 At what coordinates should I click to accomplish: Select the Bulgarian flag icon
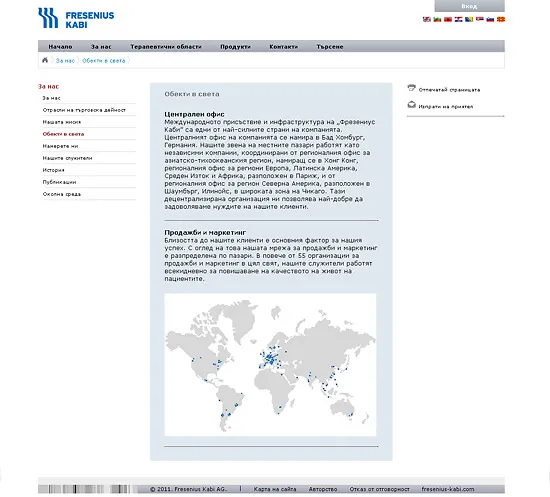coord(437,19)
